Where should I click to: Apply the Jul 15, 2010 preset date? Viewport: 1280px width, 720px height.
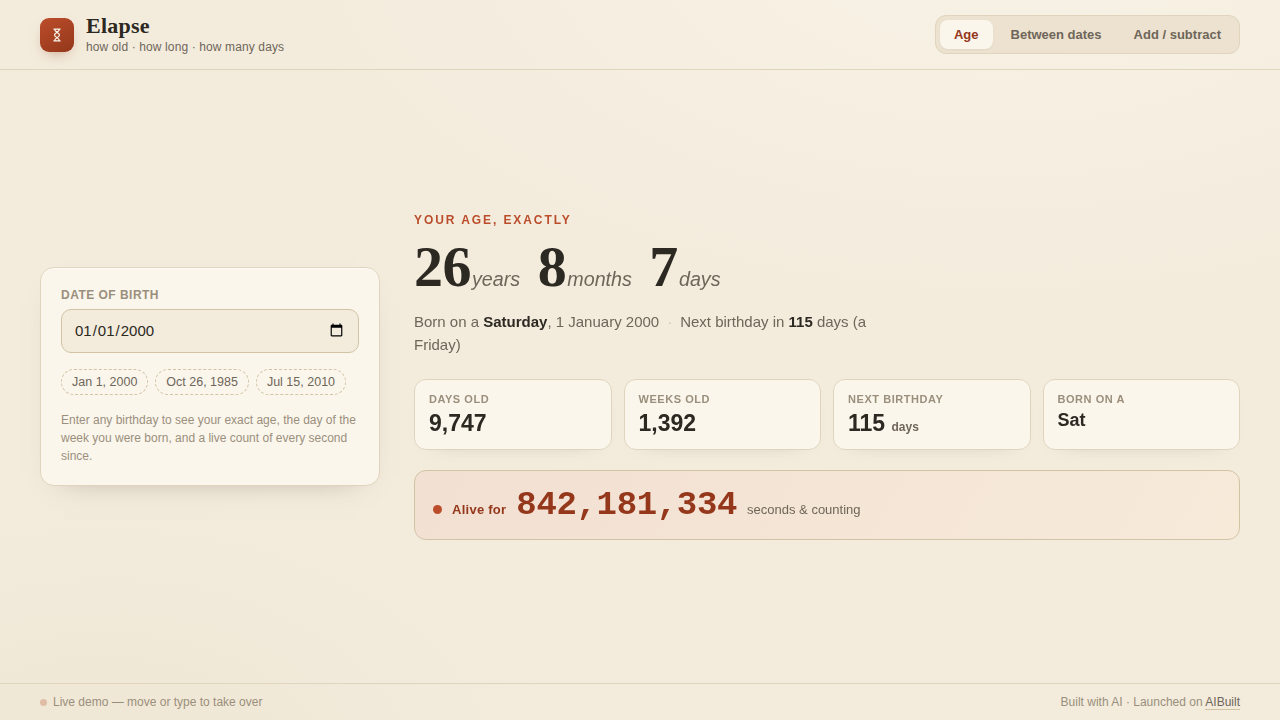pos(301,382)
